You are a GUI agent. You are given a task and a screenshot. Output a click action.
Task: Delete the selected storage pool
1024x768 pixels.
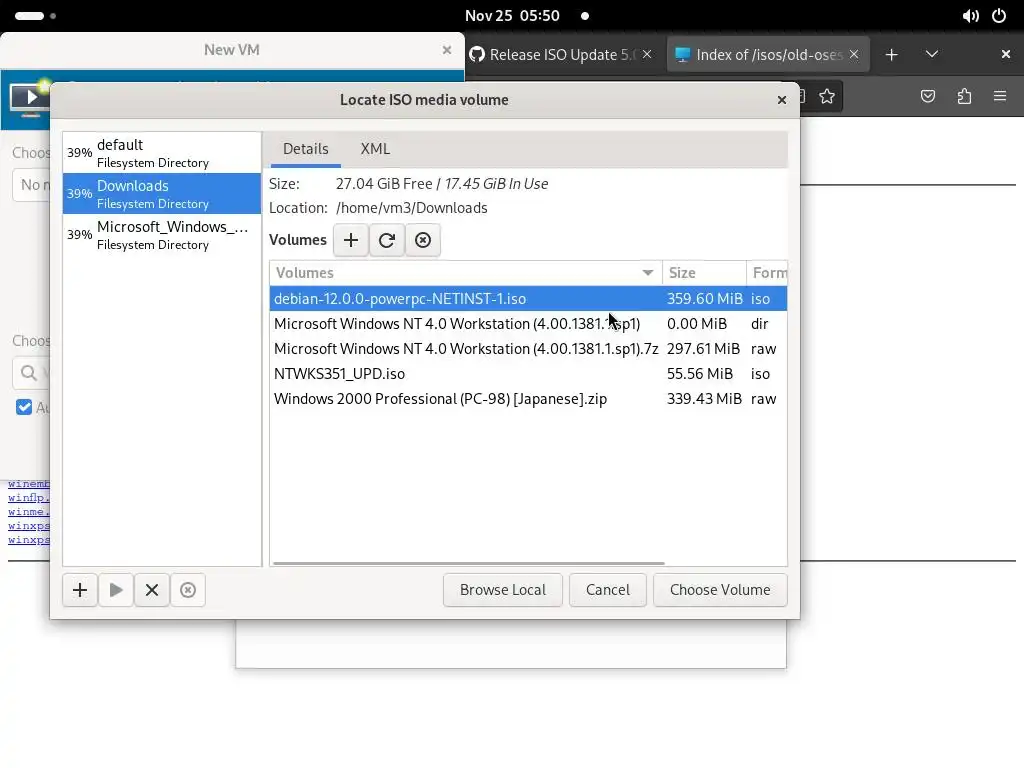click(188, 590)
